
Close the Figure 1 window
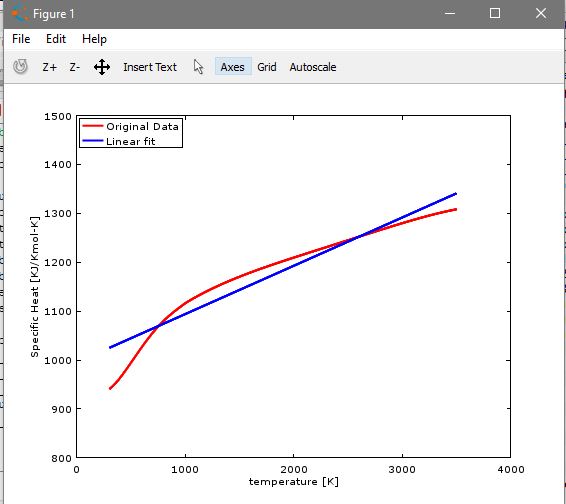(x=541, y=13)
